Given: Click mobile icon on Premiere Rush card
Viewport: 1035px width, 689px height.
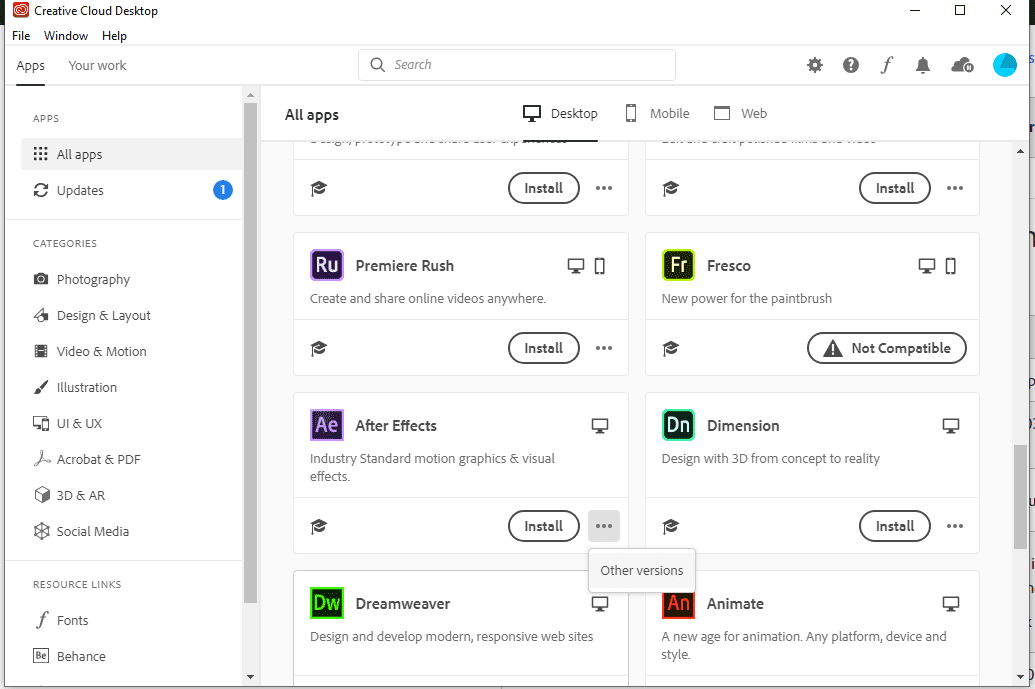Looking at the screenshot, I should (599, 266).
